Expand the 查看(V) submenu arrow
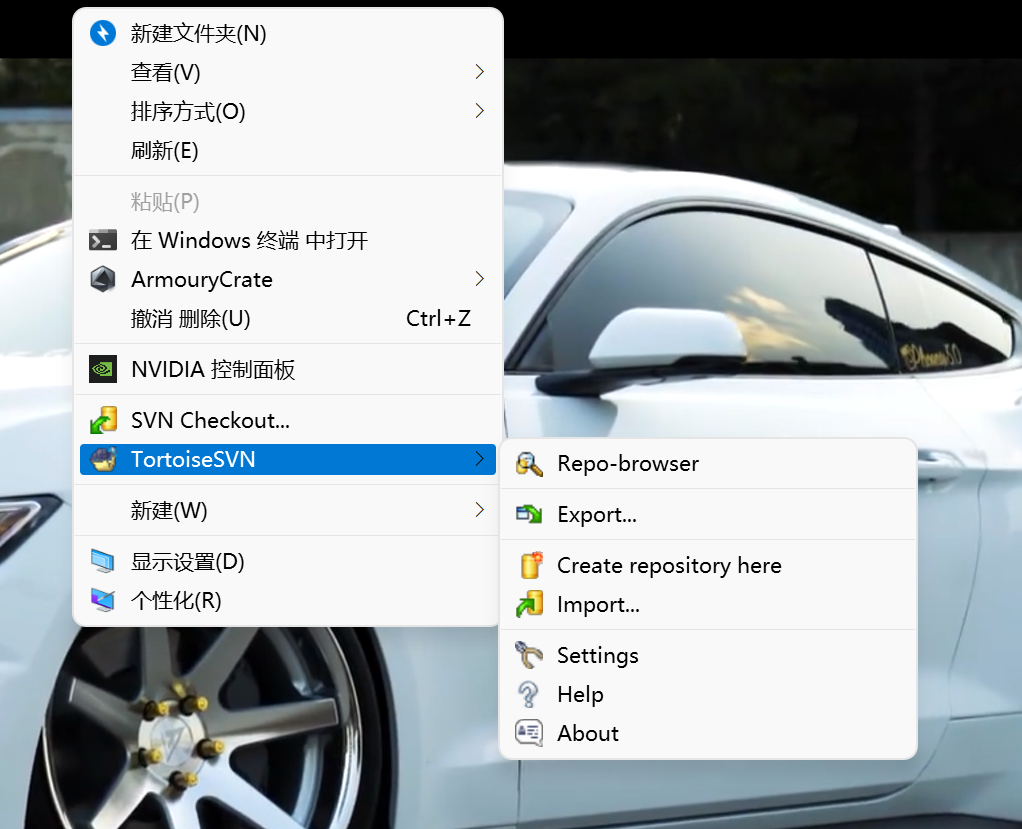The height and width of the screenshot is (829, 1022). point(480,72)
